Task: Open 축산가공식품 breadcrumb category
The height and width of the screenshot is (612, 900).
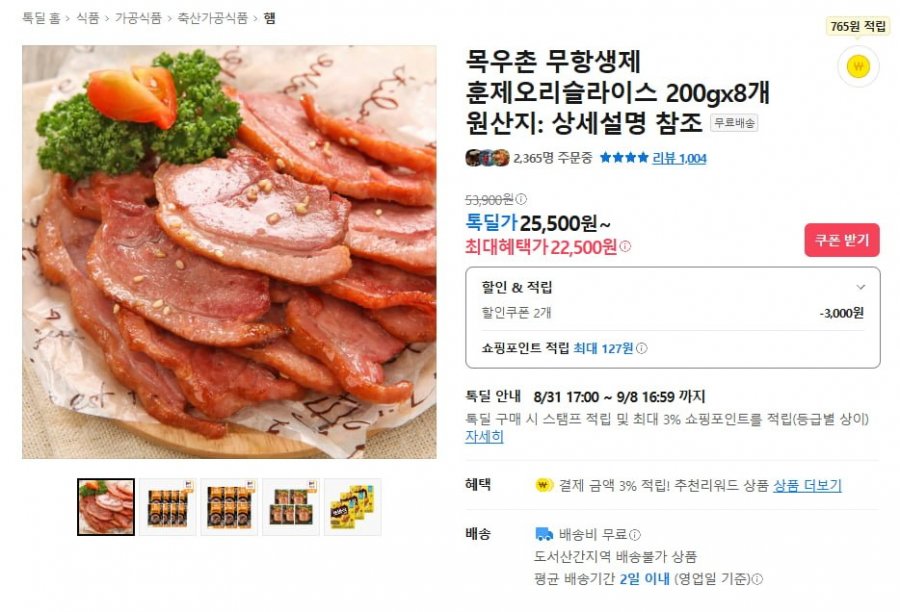Action: [x=212, y=18]
